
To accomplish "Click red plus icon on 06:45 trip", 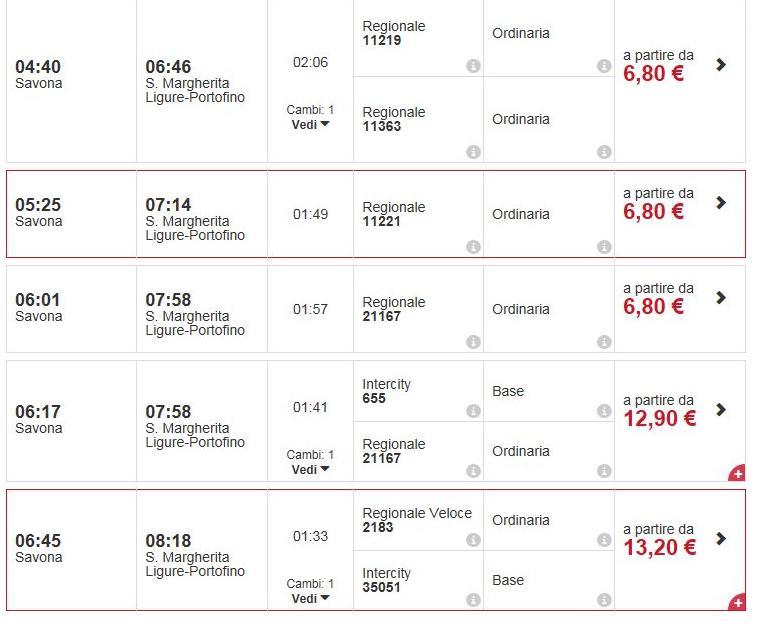I will tap(737, 602).
